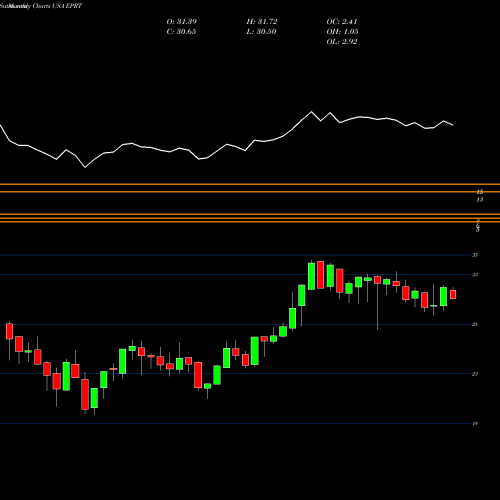This screenshot has width=500, height=500.
Task: Click the low price value L: 30.50
Action: coord(261,32)
